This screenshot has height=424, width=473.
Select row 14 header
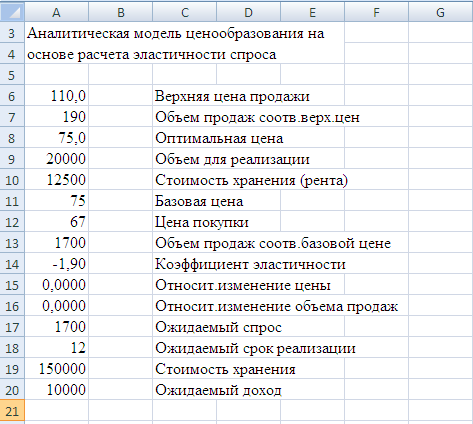12,264
